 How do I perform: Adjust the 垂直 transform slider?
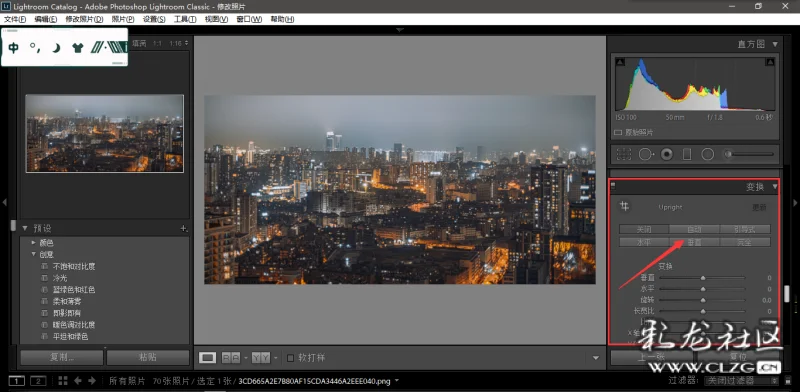pos(703,278)
